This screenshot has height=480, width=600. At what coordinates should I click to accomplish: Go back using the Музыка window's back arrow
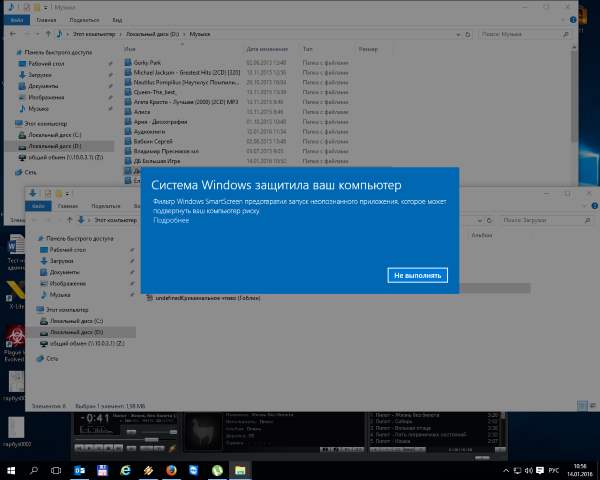coord(13,34)
